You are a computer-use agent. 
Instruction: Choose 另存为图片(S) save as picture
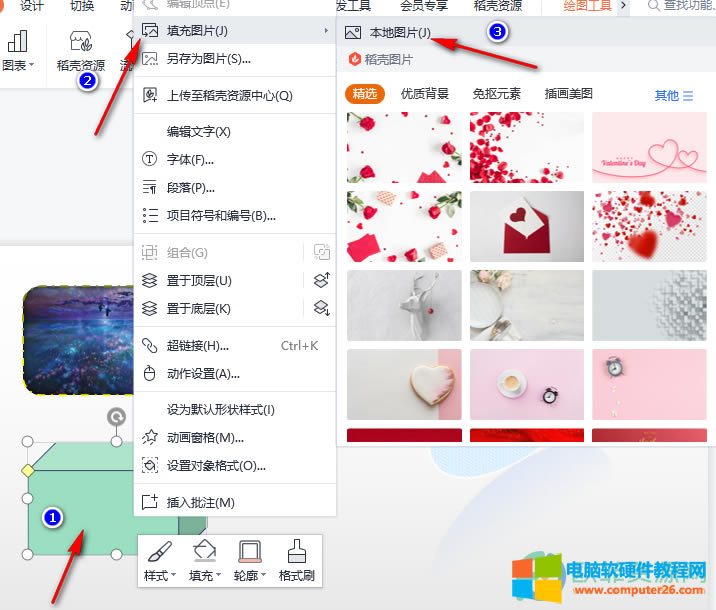[235, 59]
